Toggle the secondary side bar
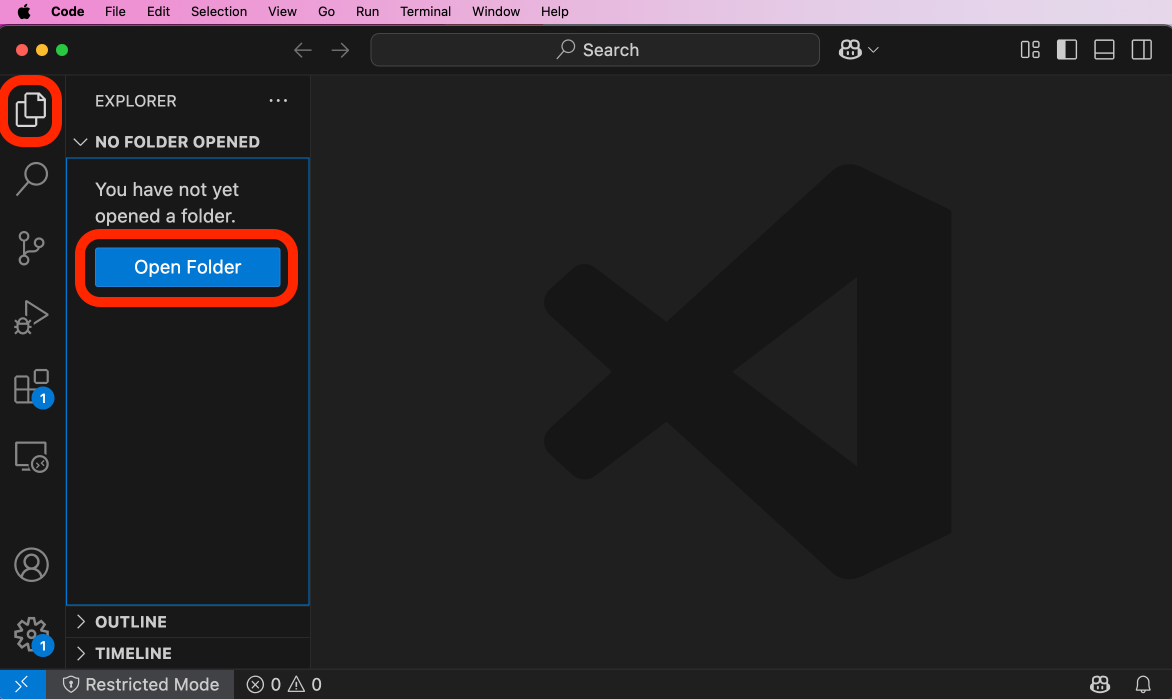The image size is (1172, 699). click(1141, 50)
